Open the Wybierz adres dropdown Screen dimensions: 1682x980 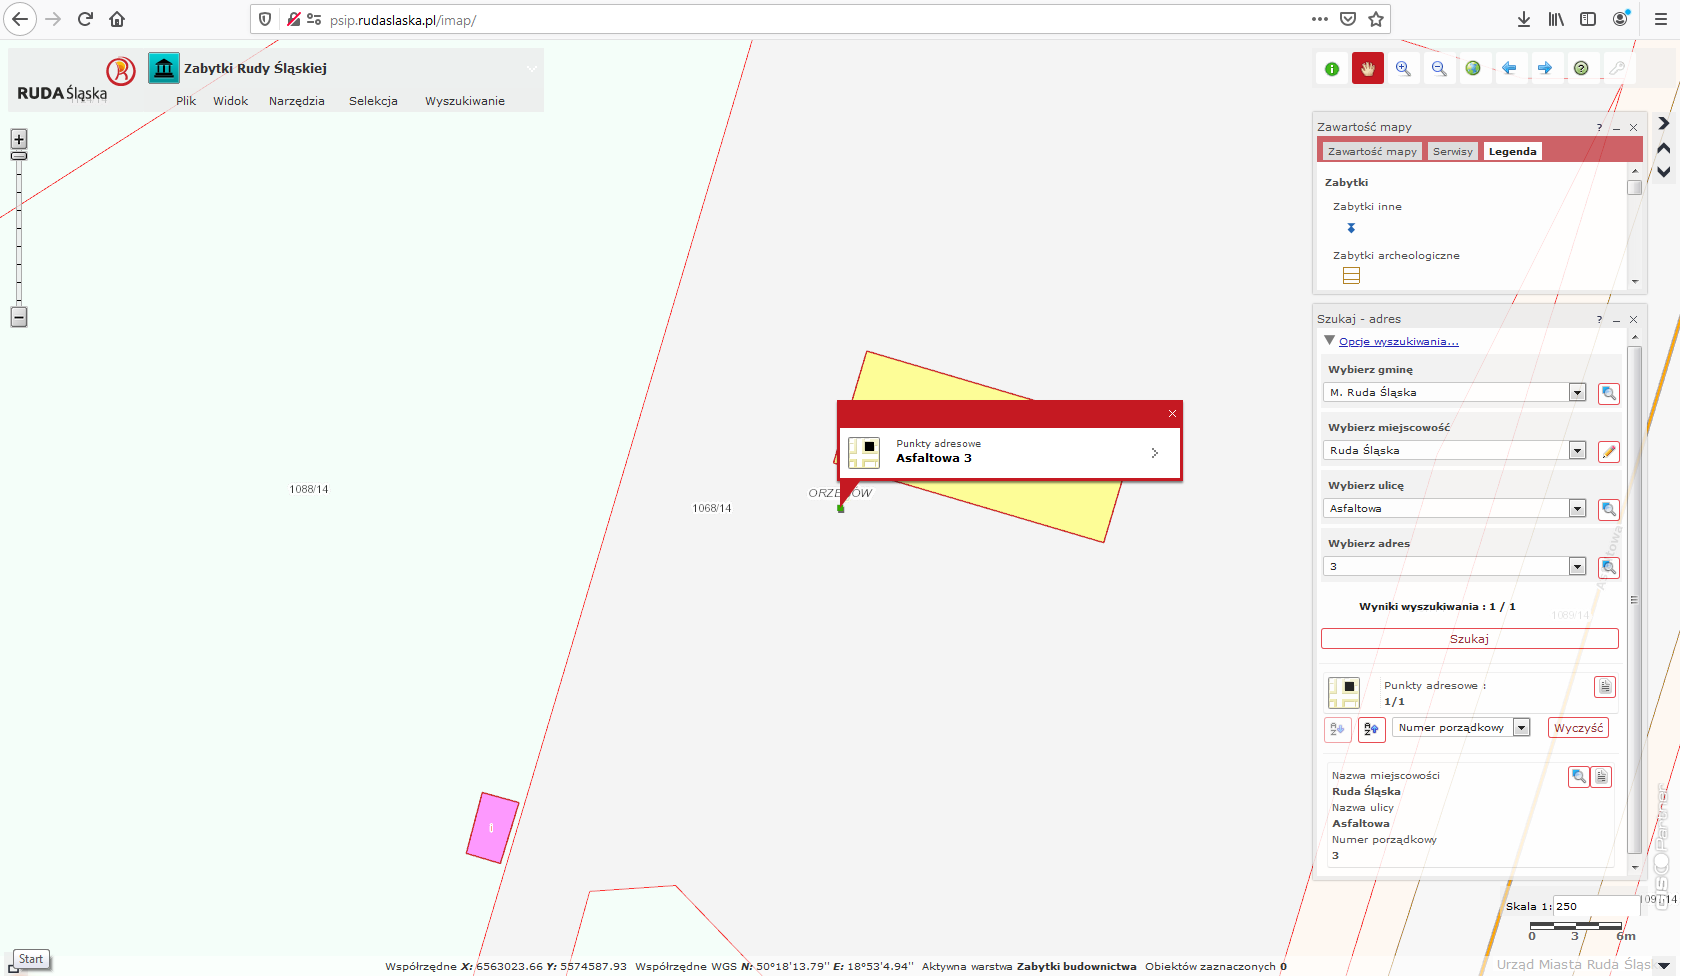(x=1577, y=567)
